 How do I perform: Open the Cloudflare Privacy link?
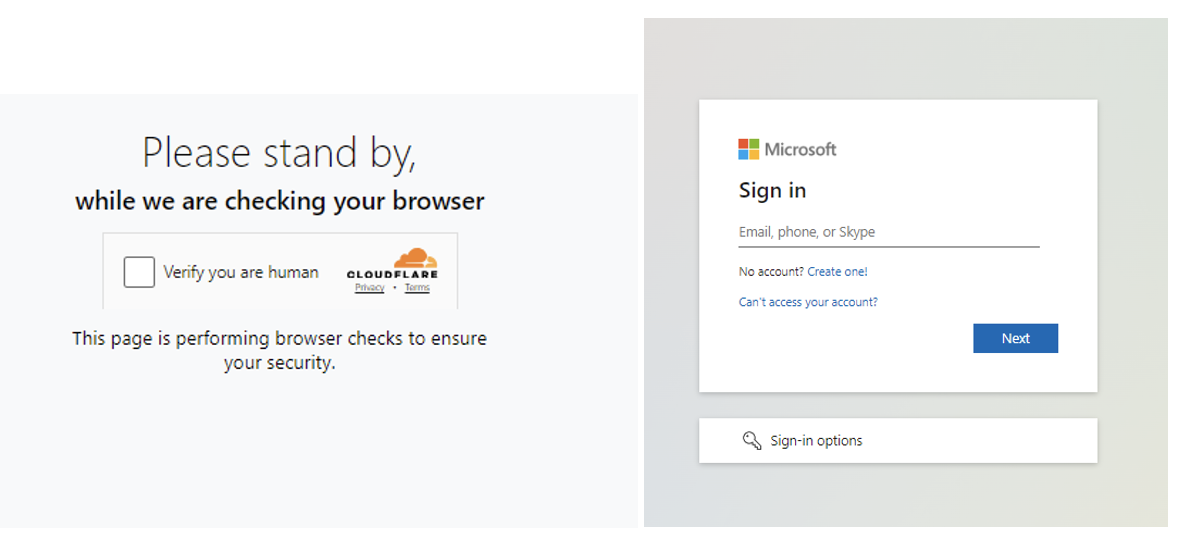click(370, 288)
